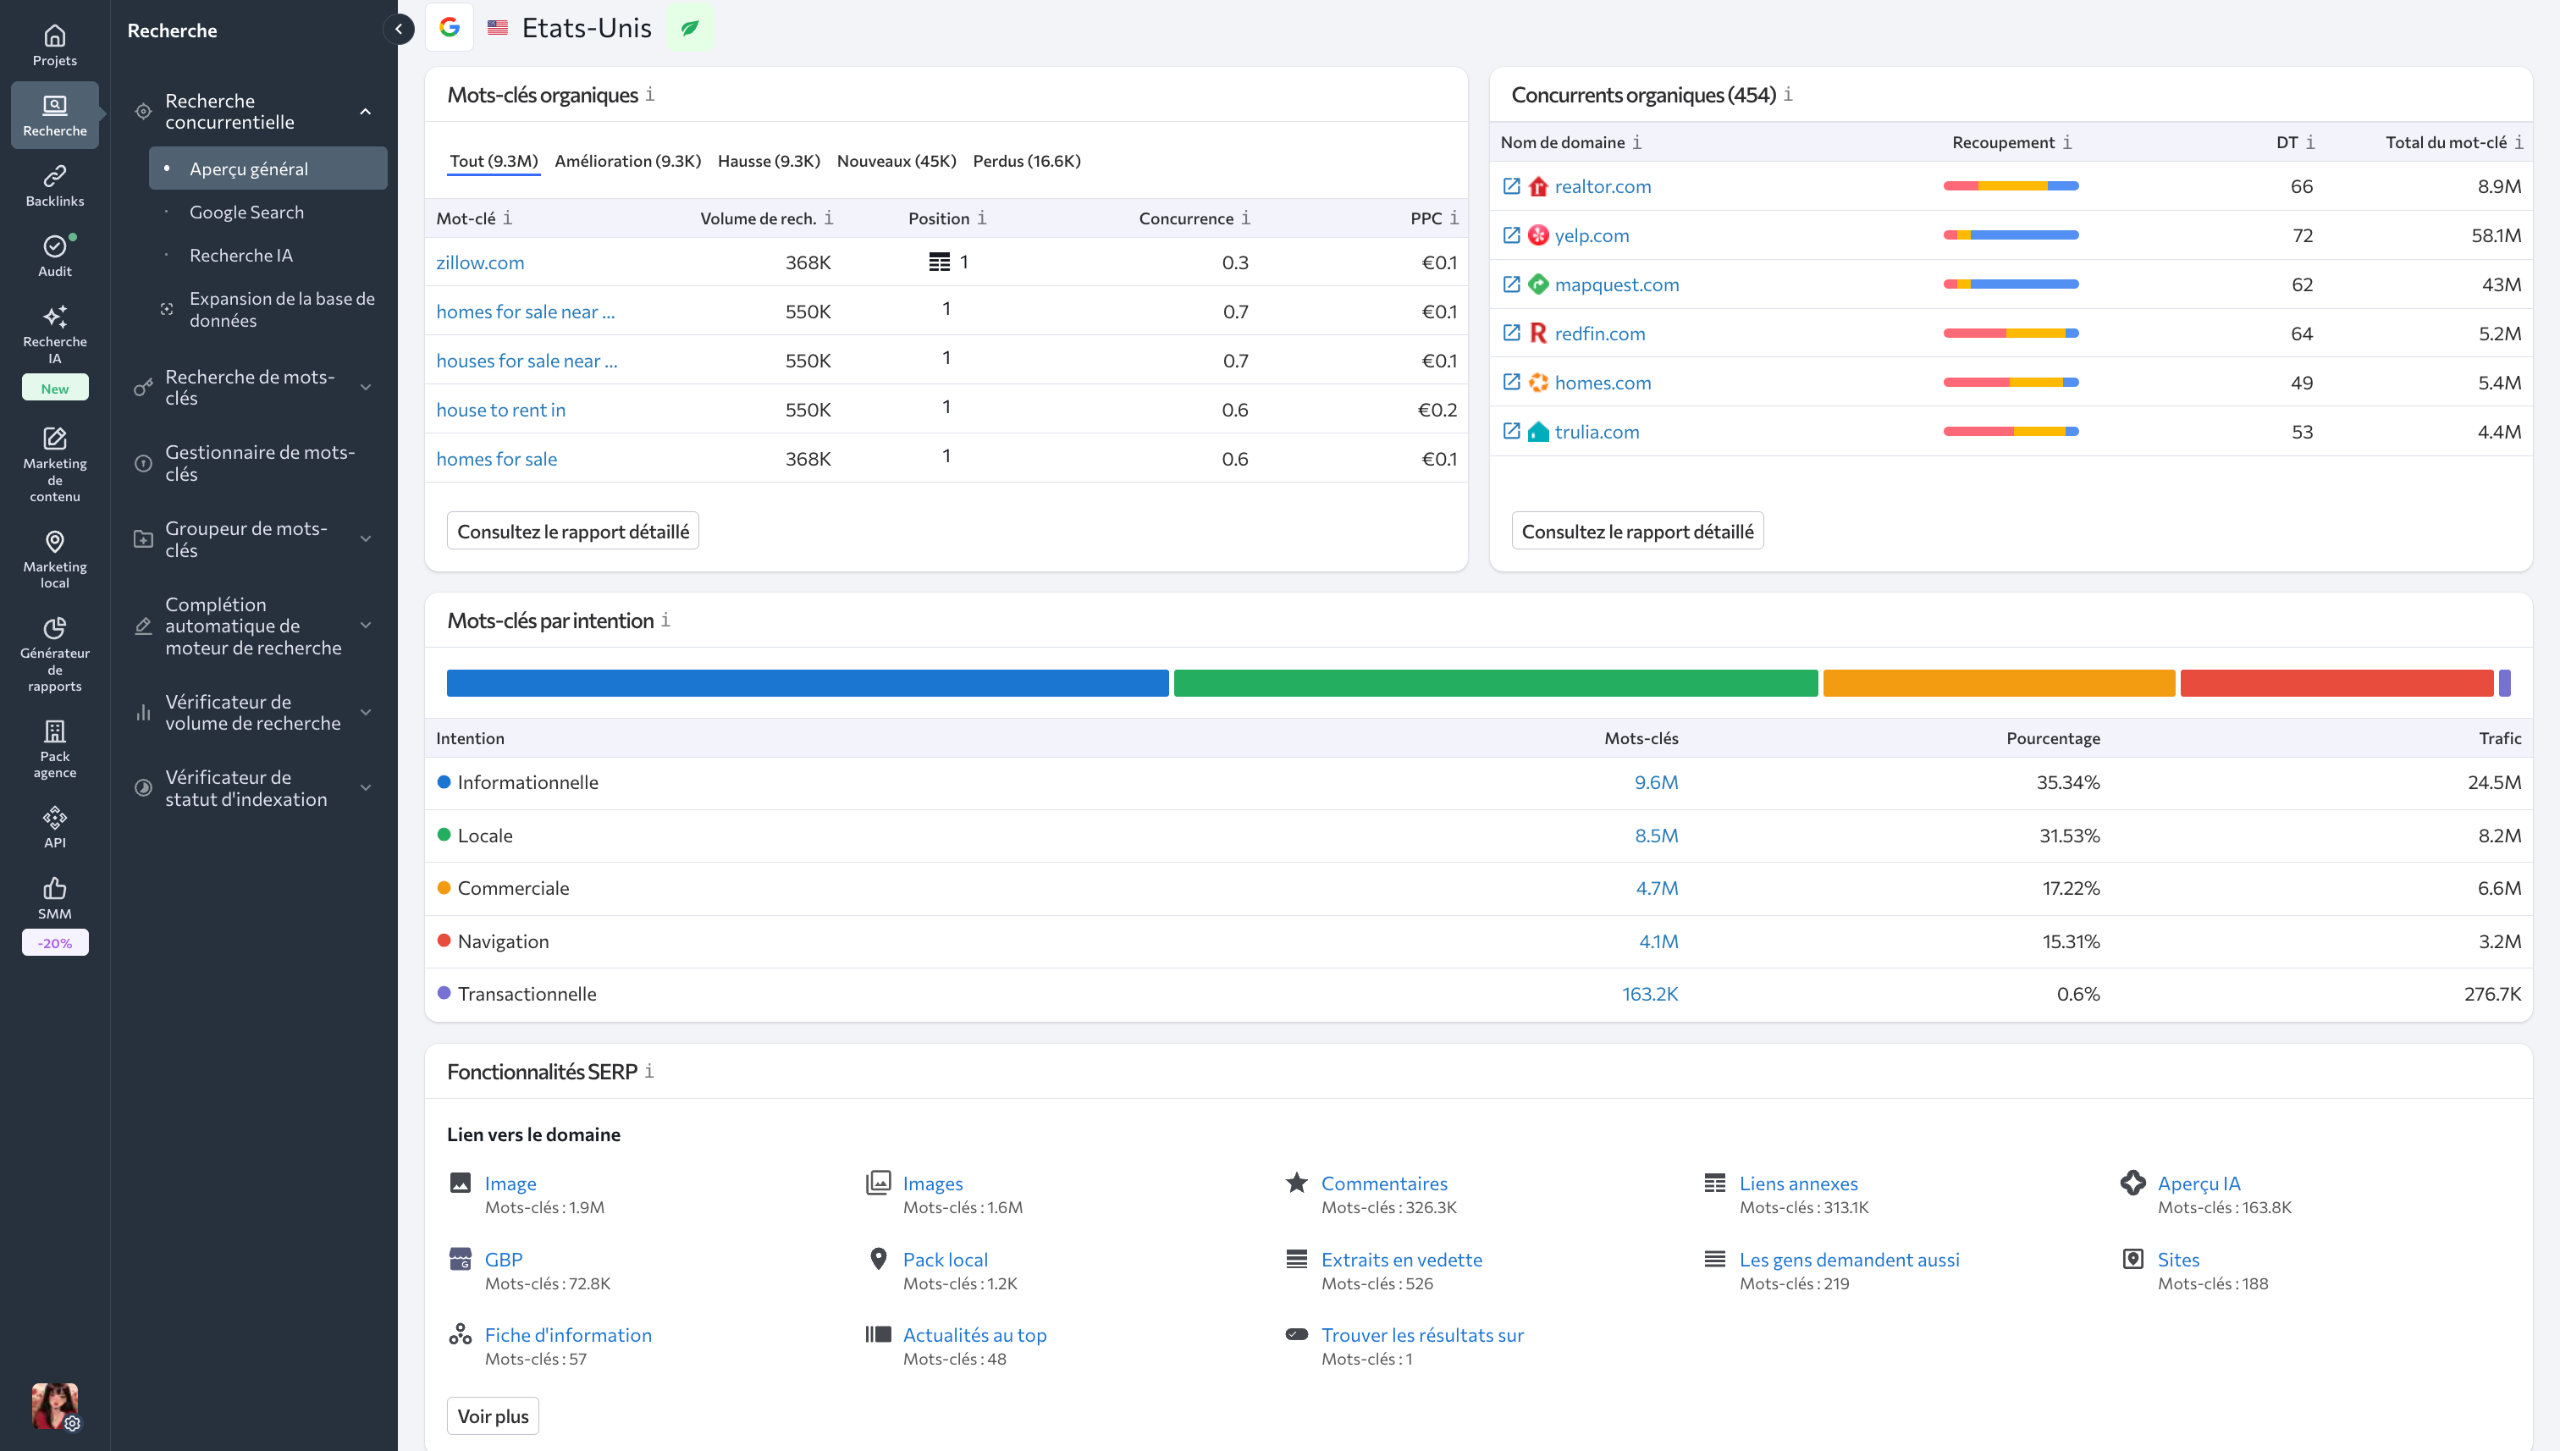Switch to Nouveaux (45K) tab
2560x1451 pixels.
[896, 161]
